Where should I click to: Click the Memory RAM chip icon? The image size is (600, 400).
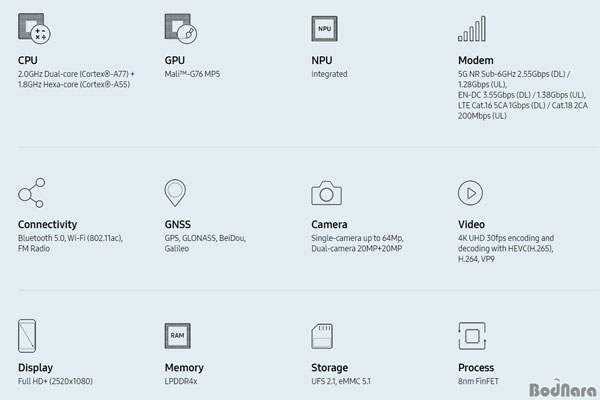[x=178, y=336]
